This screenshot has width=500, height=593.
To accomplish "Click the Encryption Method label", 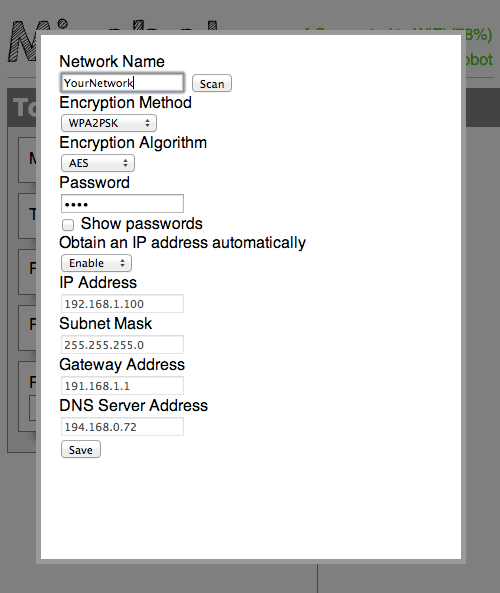I will (x=126, y=102).
